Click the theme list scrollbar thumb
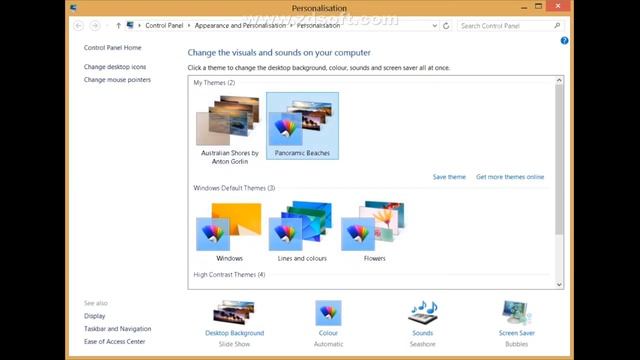Screen dimensions: 640x360 [x=559, y=159]
